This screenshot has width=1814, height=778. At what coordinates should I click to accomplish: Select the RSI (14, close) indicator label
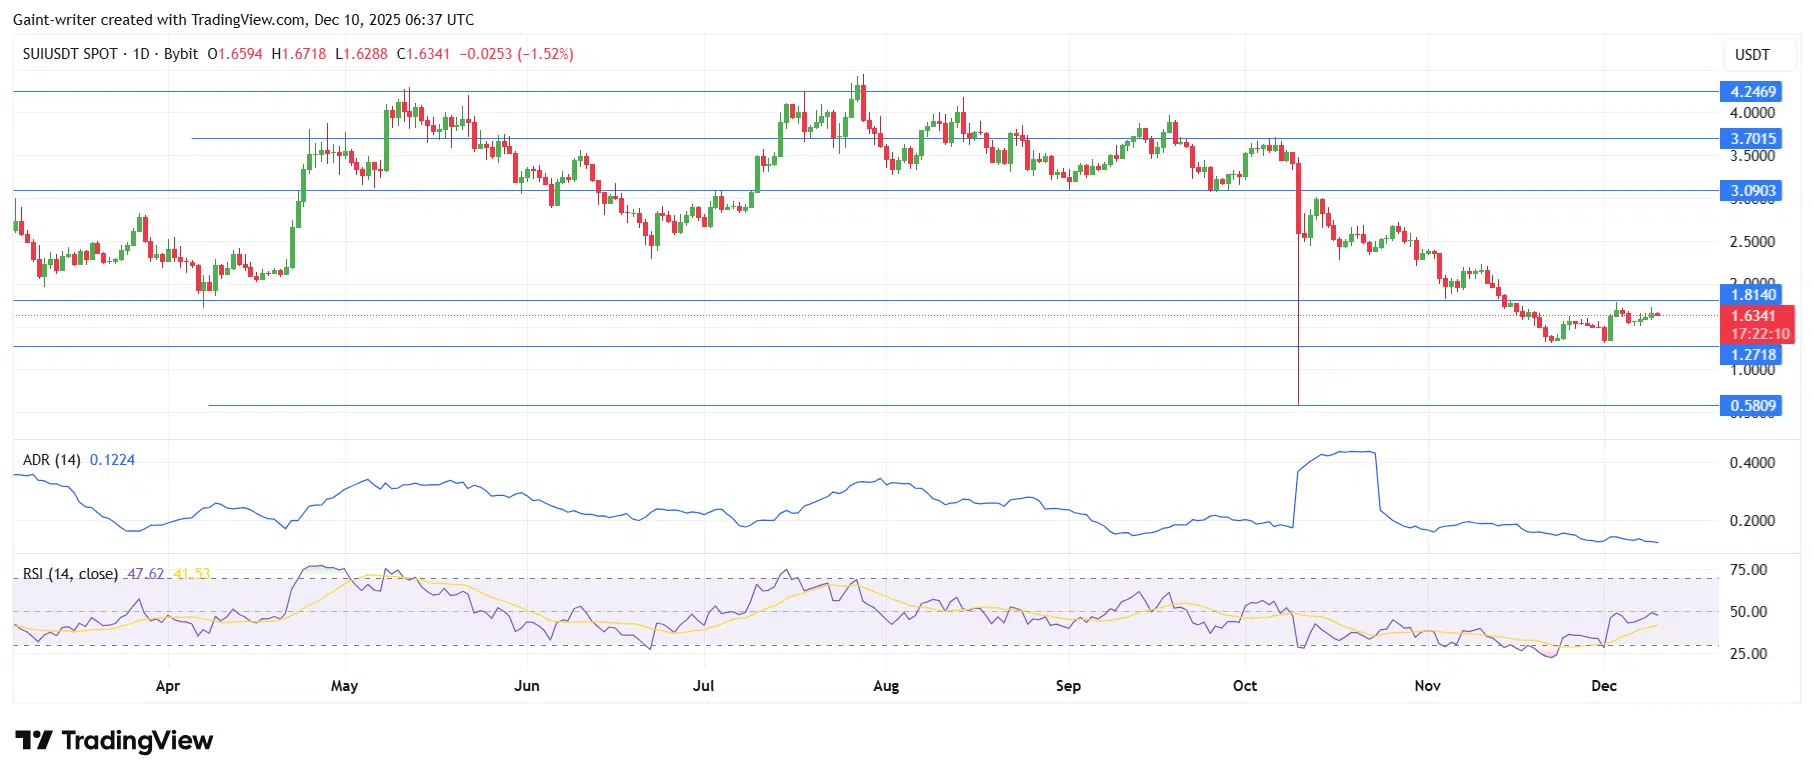(x=70, y=574)
